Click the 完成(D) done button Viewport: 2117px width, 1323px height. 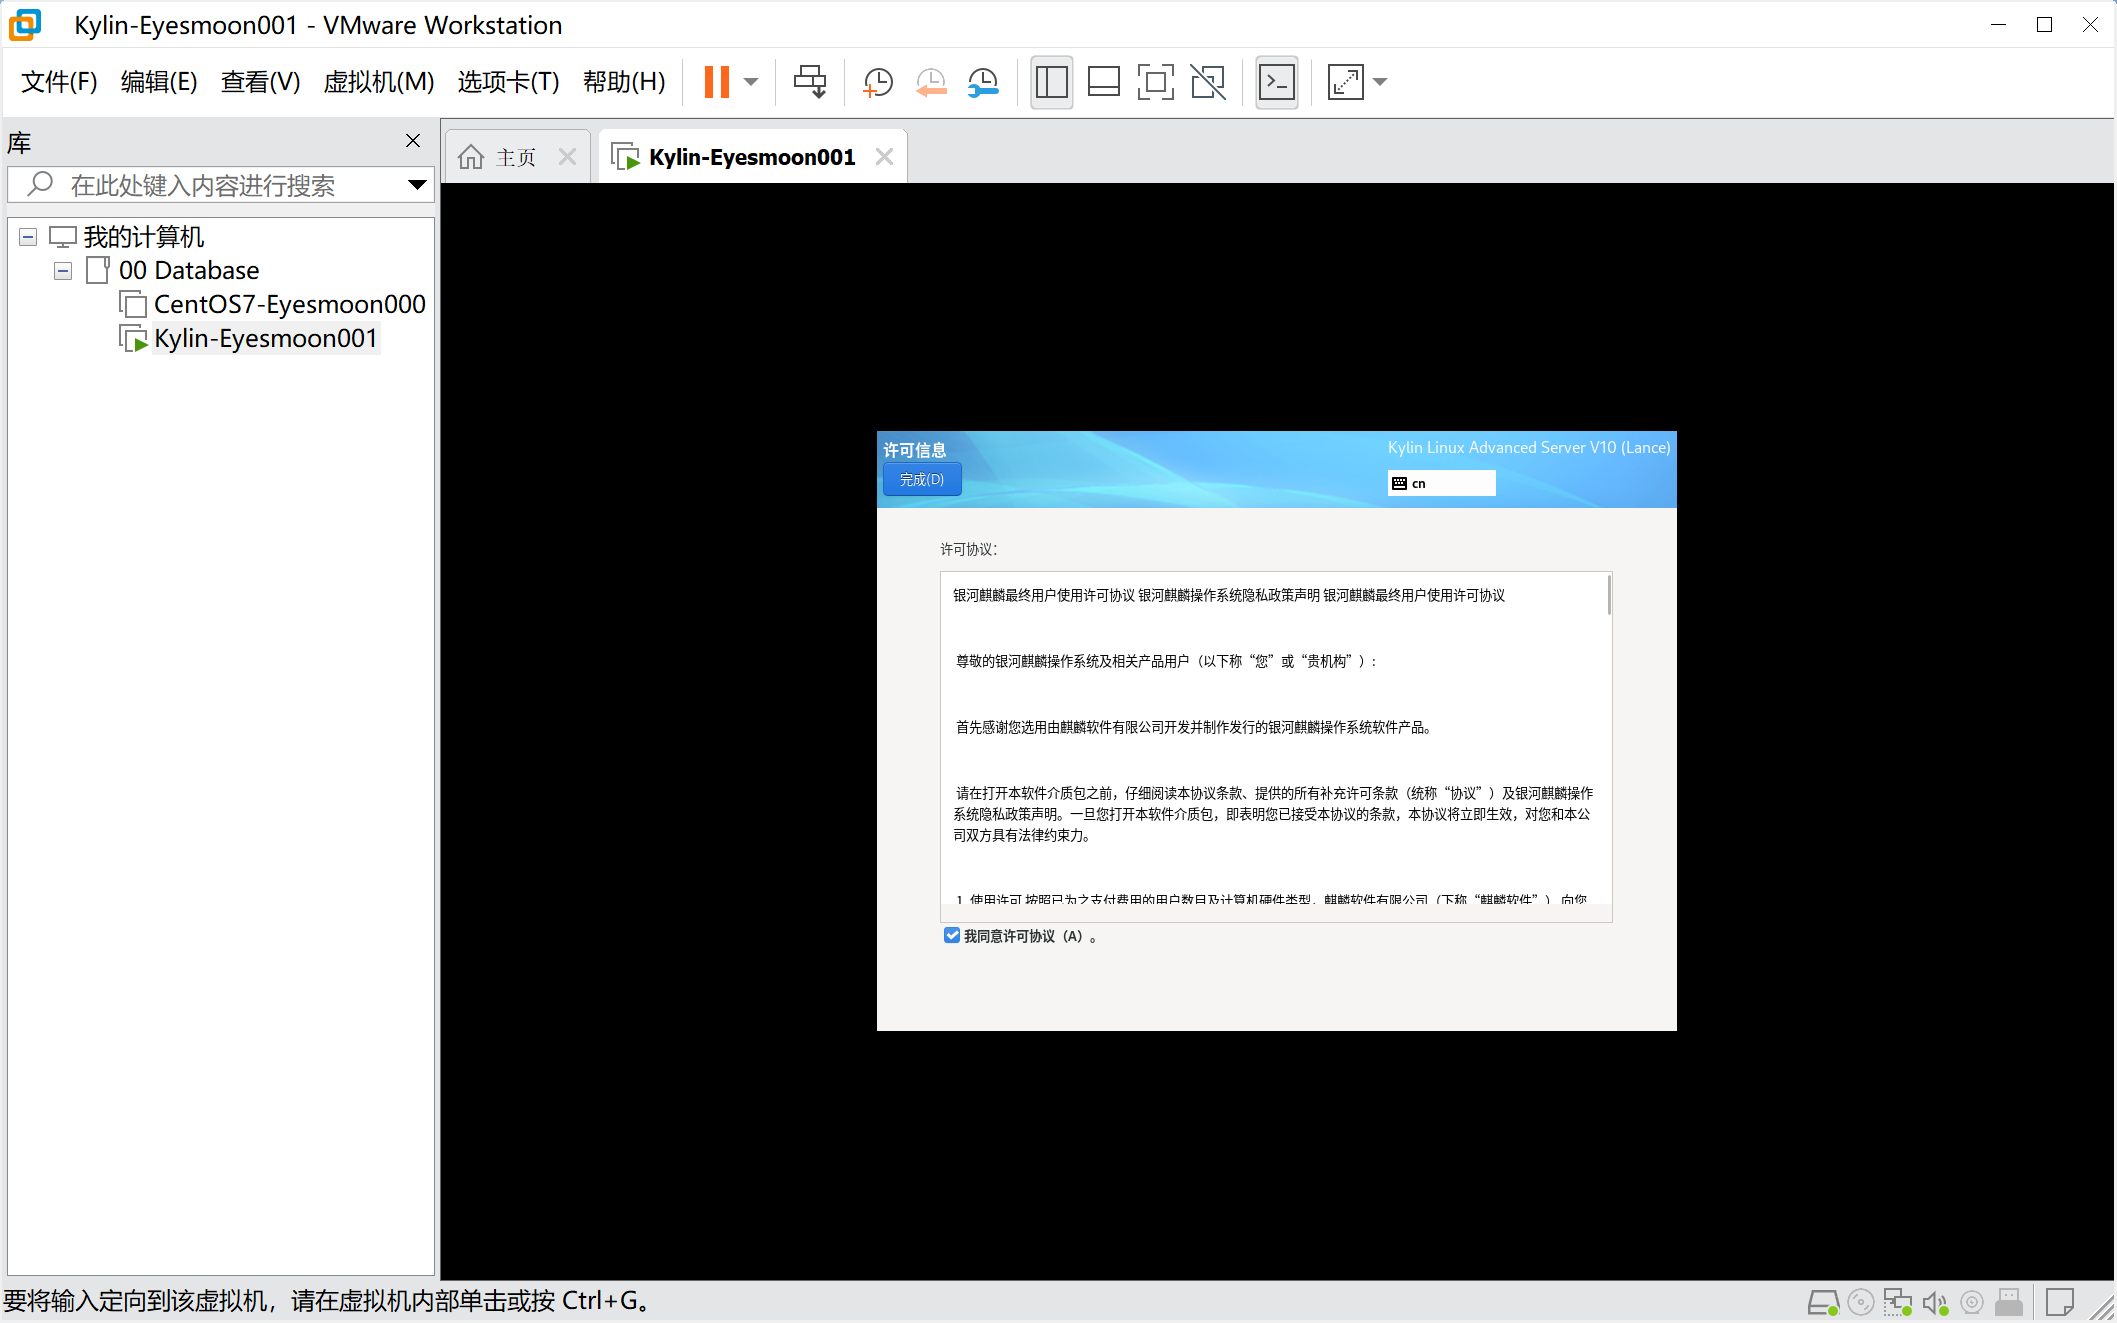pos(921,480)
